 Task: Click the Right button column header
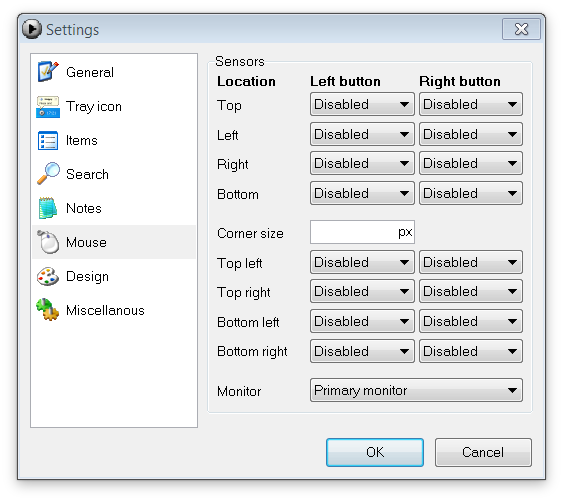[x=460, y=82]
